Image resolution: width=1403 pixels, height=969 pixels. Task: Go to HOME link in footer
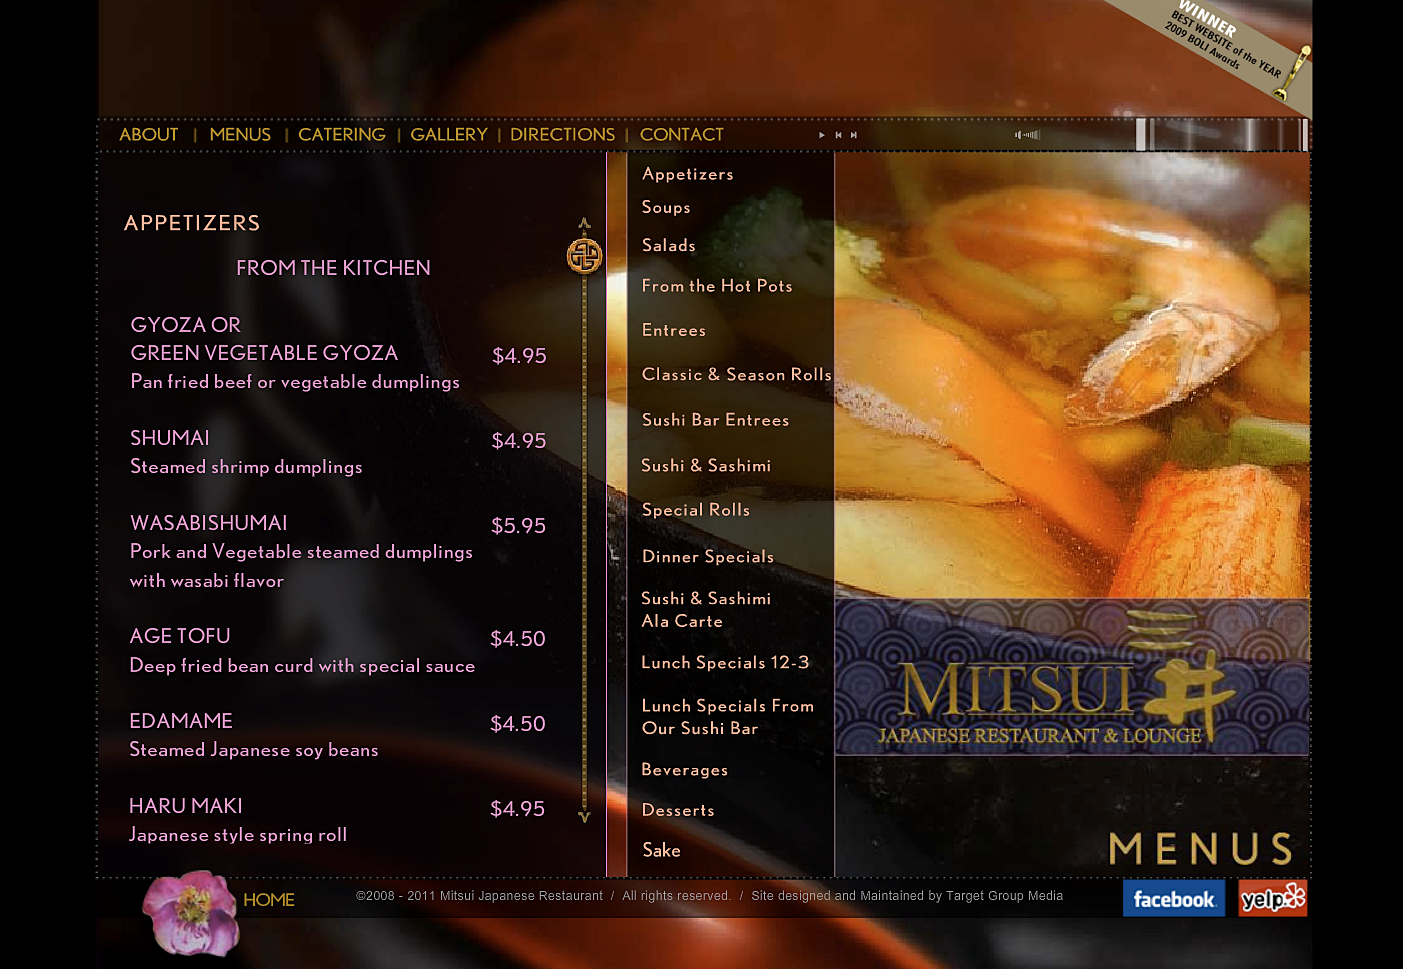269,900
